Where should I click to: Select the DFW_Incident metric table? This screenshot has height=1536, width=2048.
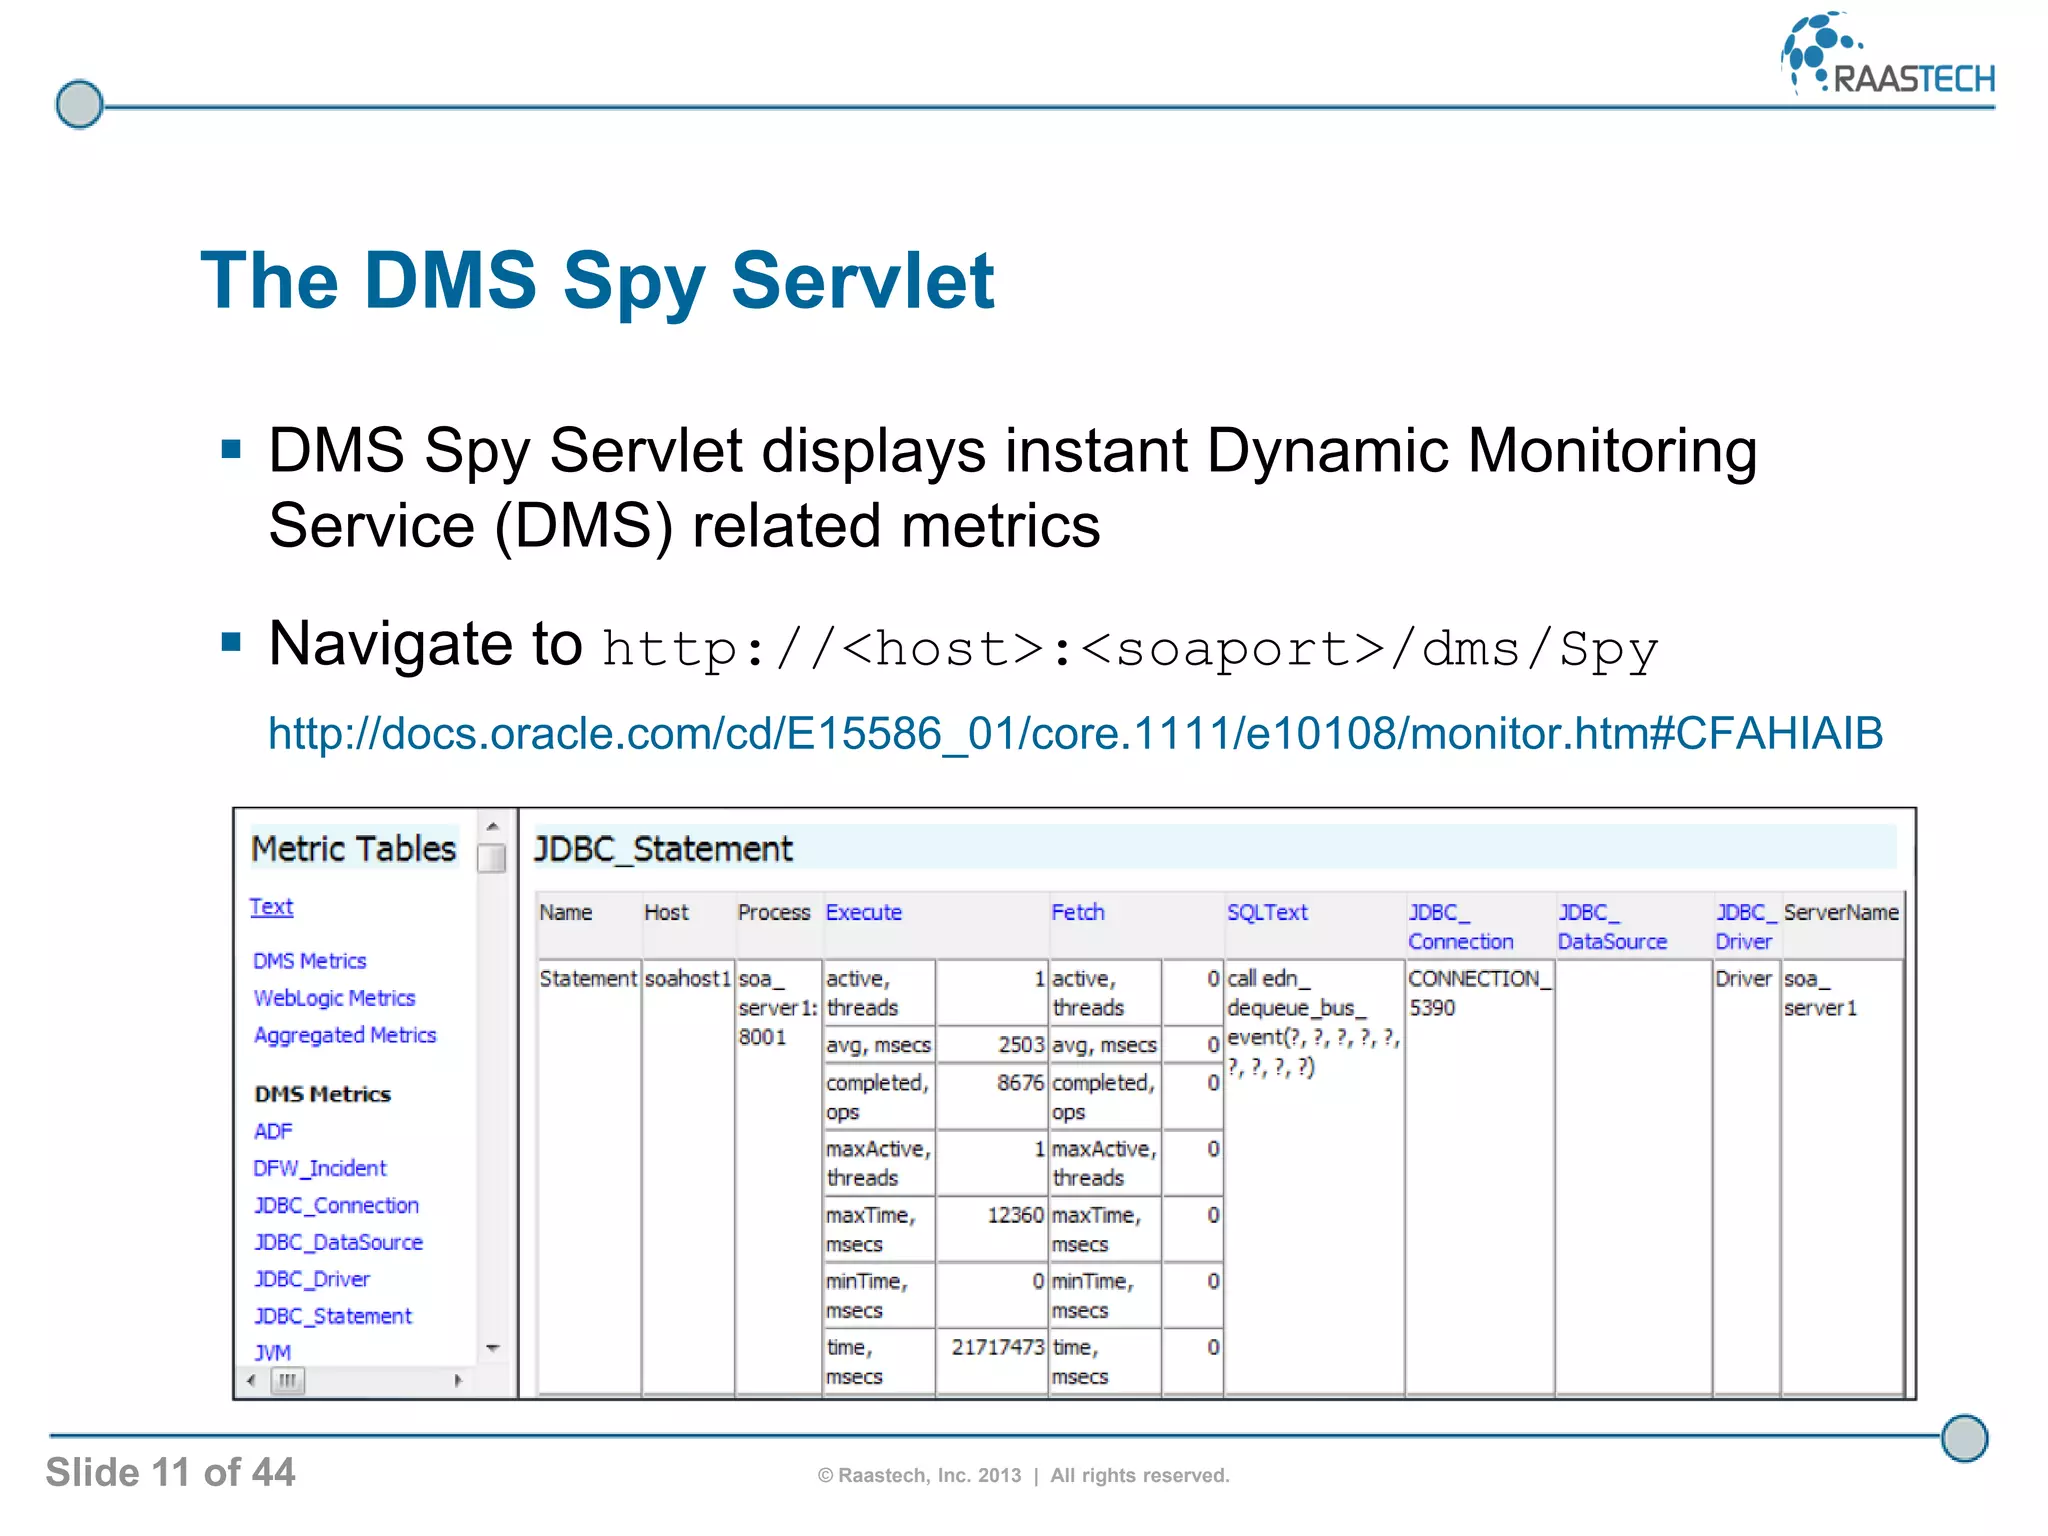click(319, 1168)
